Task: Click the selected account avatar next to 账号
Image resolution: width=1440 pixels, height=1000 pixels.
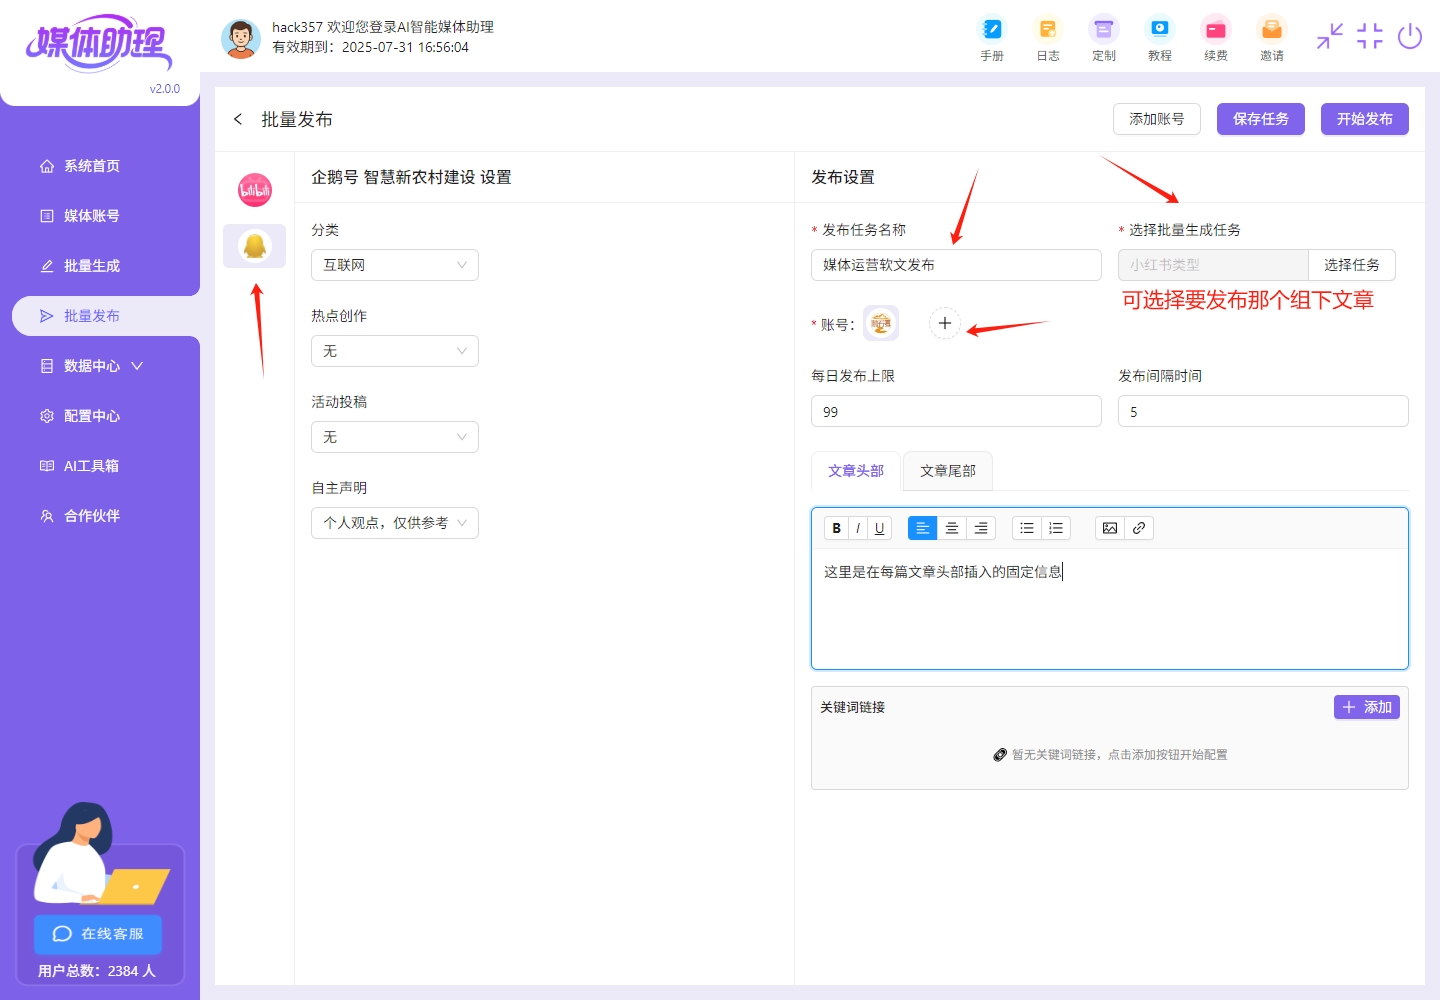Action: (x=881, y=323)
